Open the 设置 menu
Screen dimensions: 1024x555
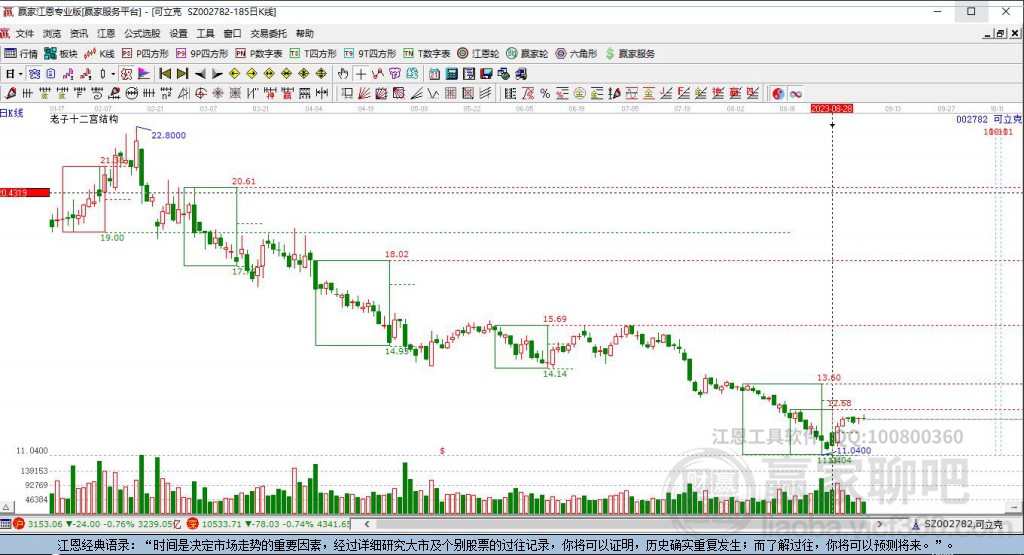pos(178,33)
